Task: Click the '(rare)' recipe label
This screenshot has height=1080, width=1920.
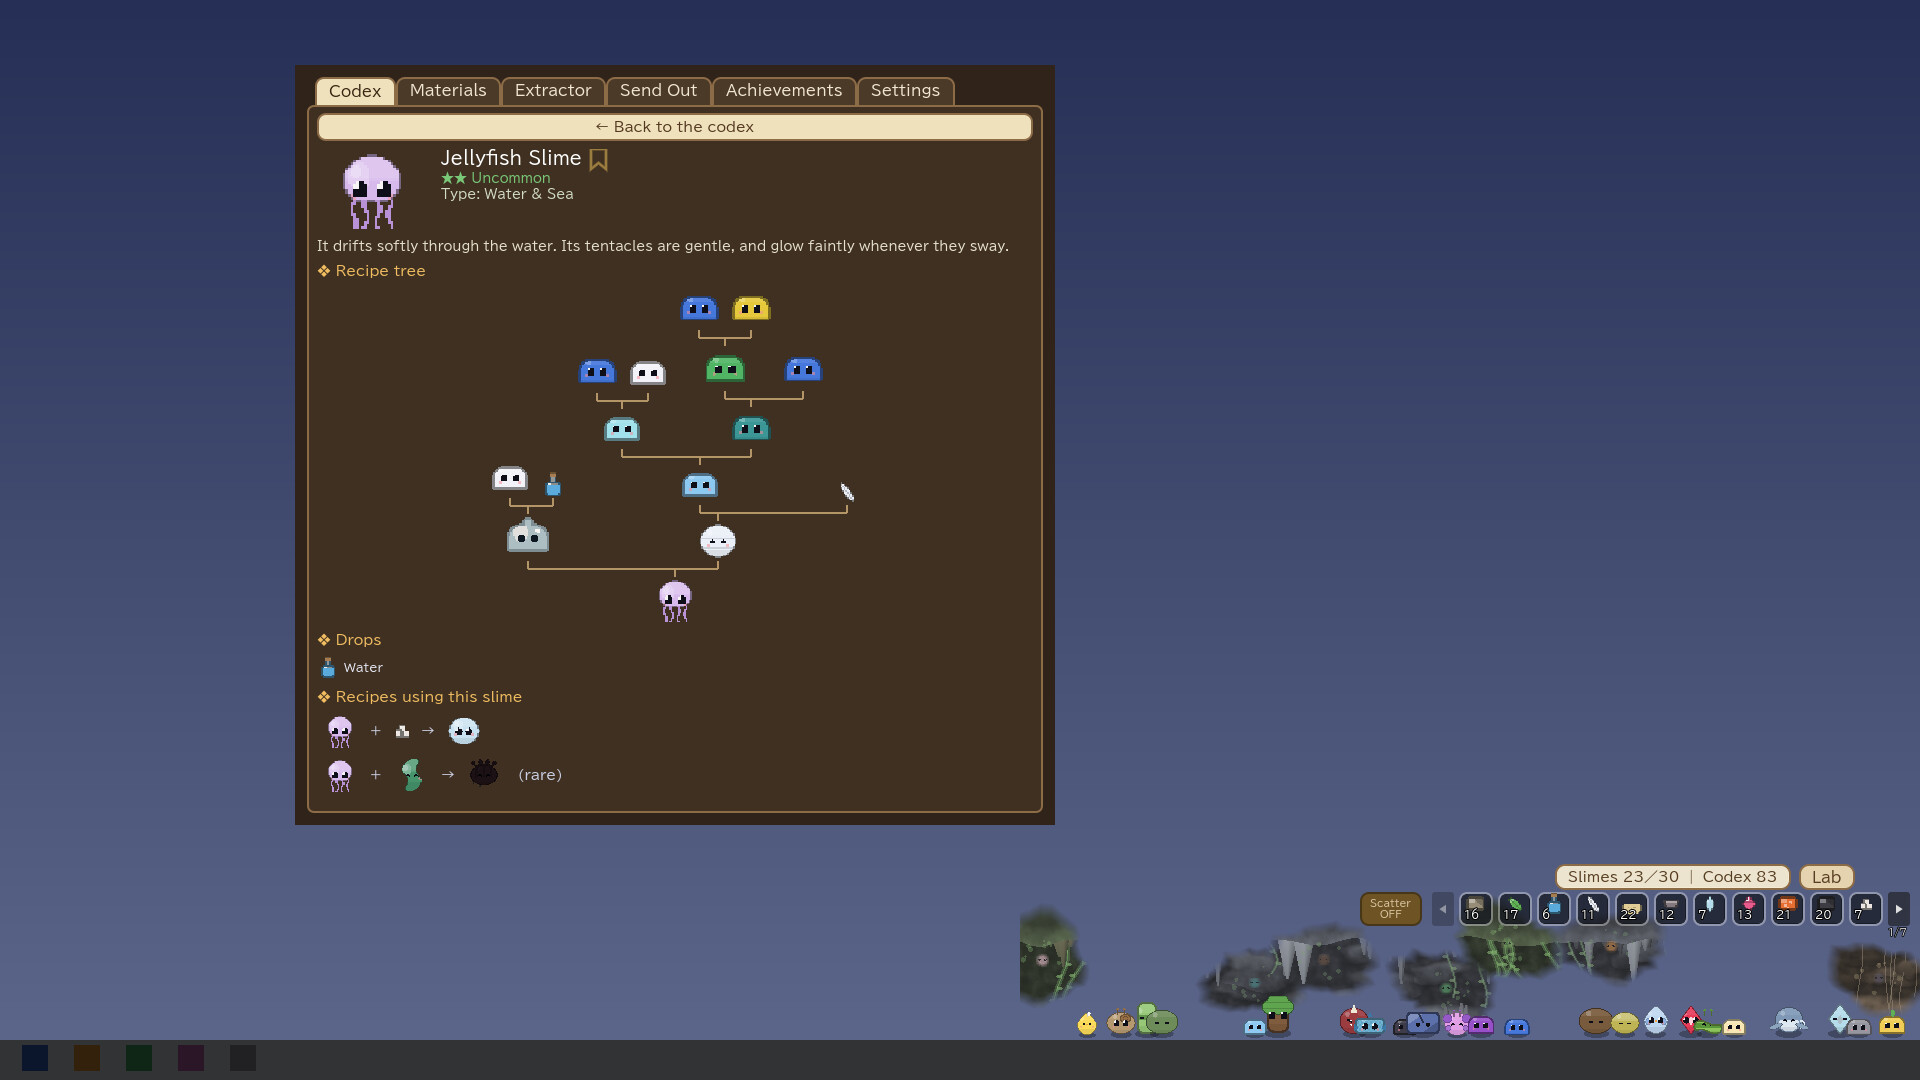Action: click(540, 775)
